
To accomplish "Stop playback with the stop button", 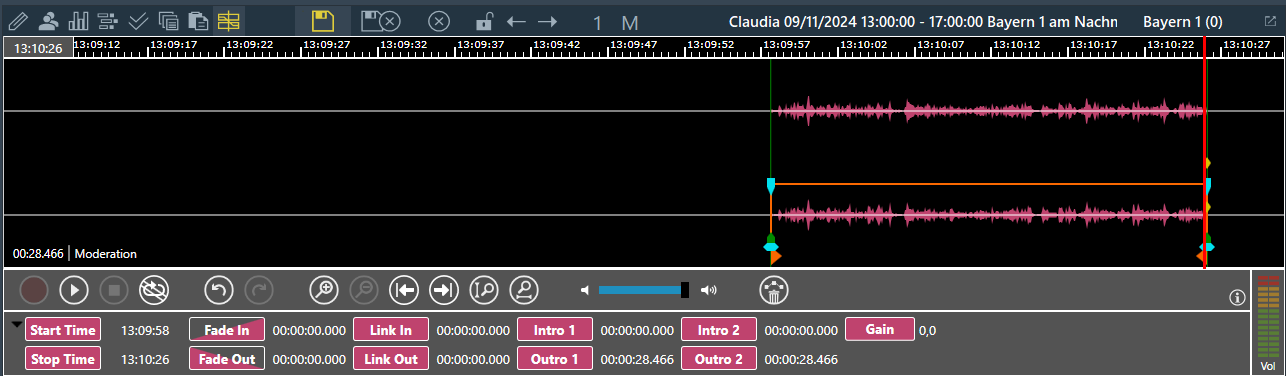I will click(x=114, y=290).
